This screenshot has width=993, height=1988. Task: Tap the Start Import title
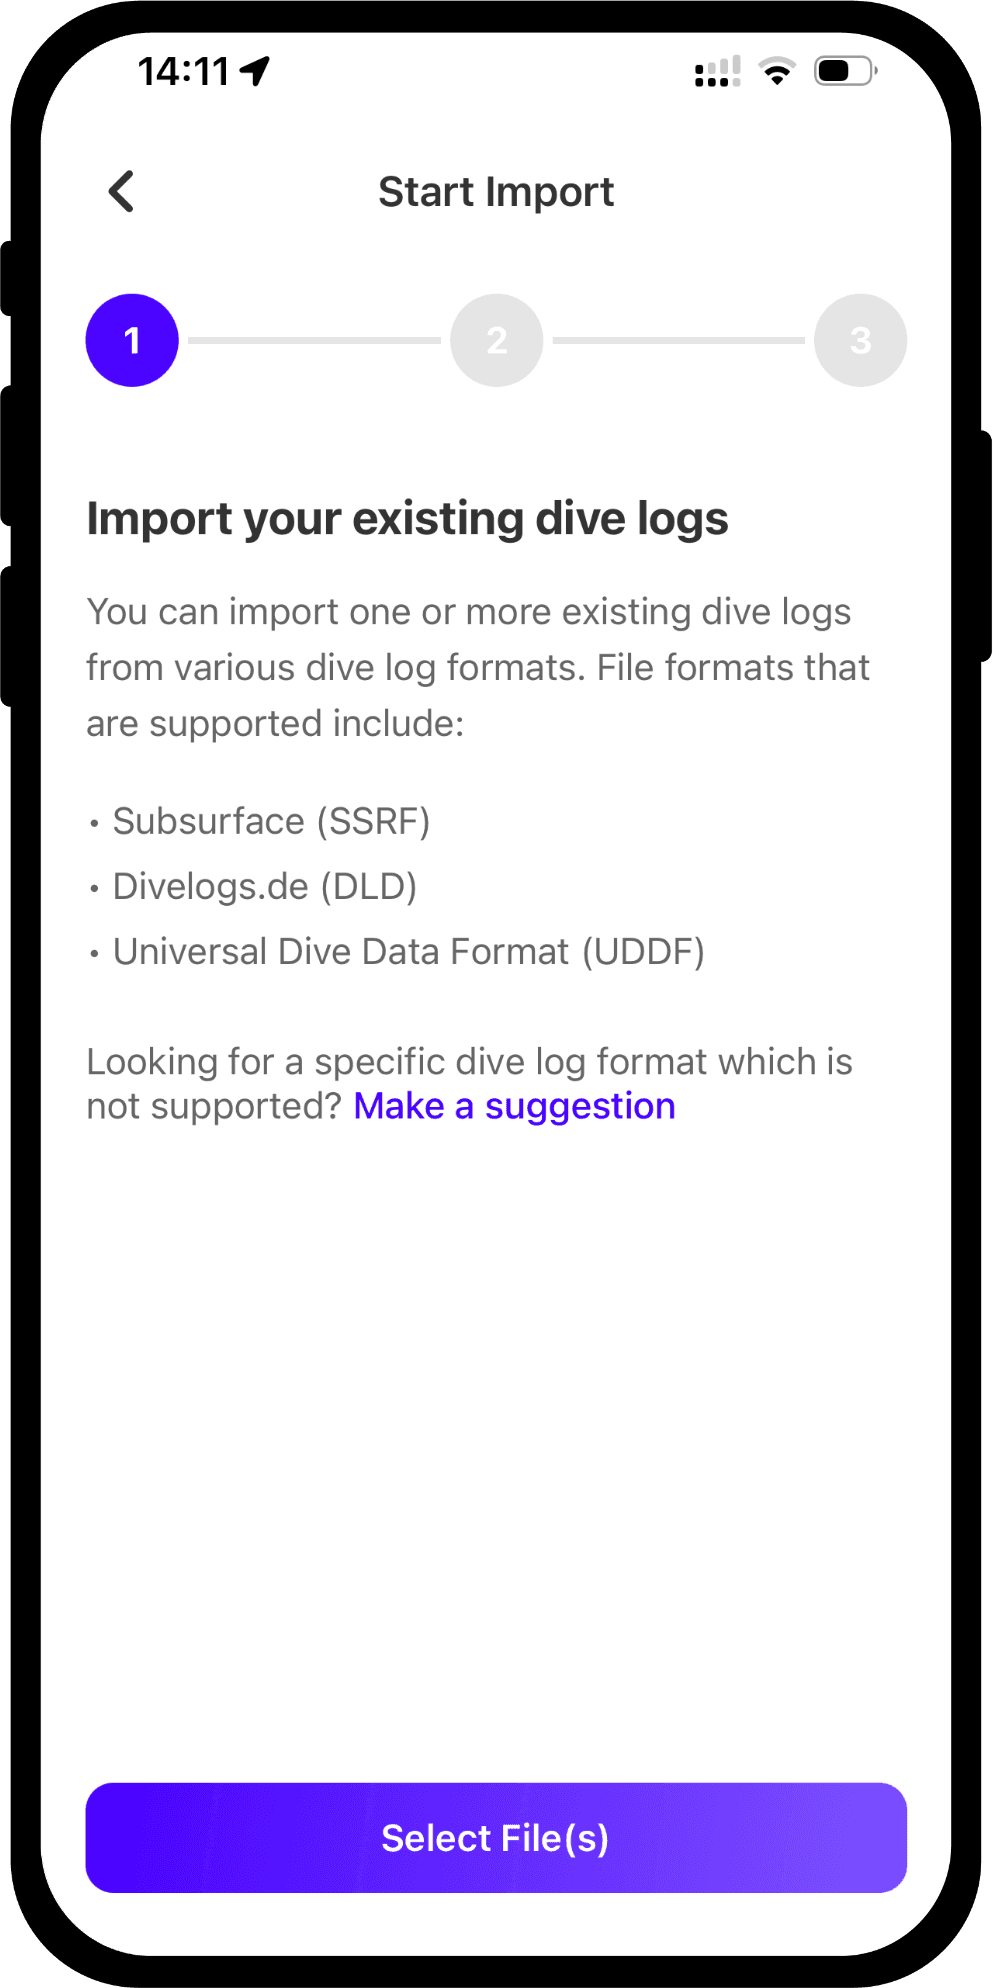point(496,191)
